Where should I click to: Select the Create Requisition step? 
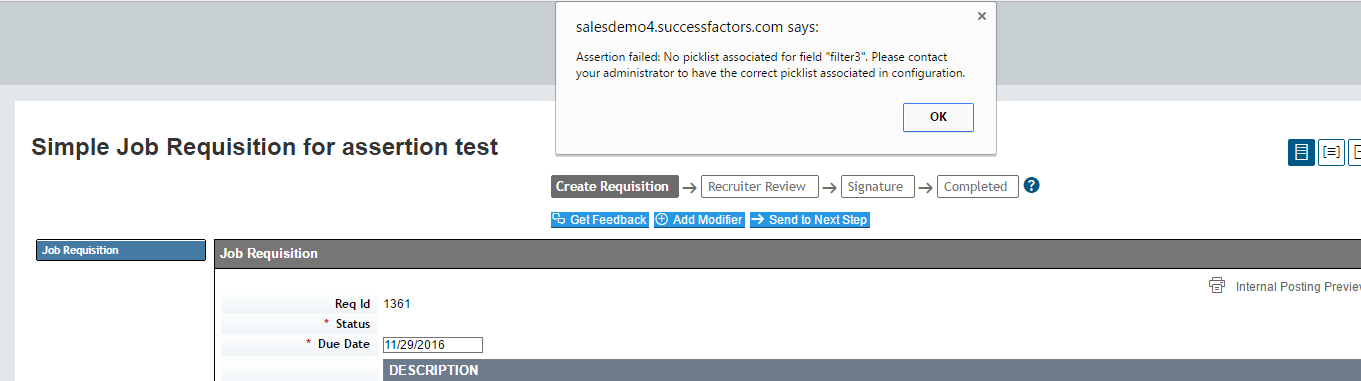[613, 187]
